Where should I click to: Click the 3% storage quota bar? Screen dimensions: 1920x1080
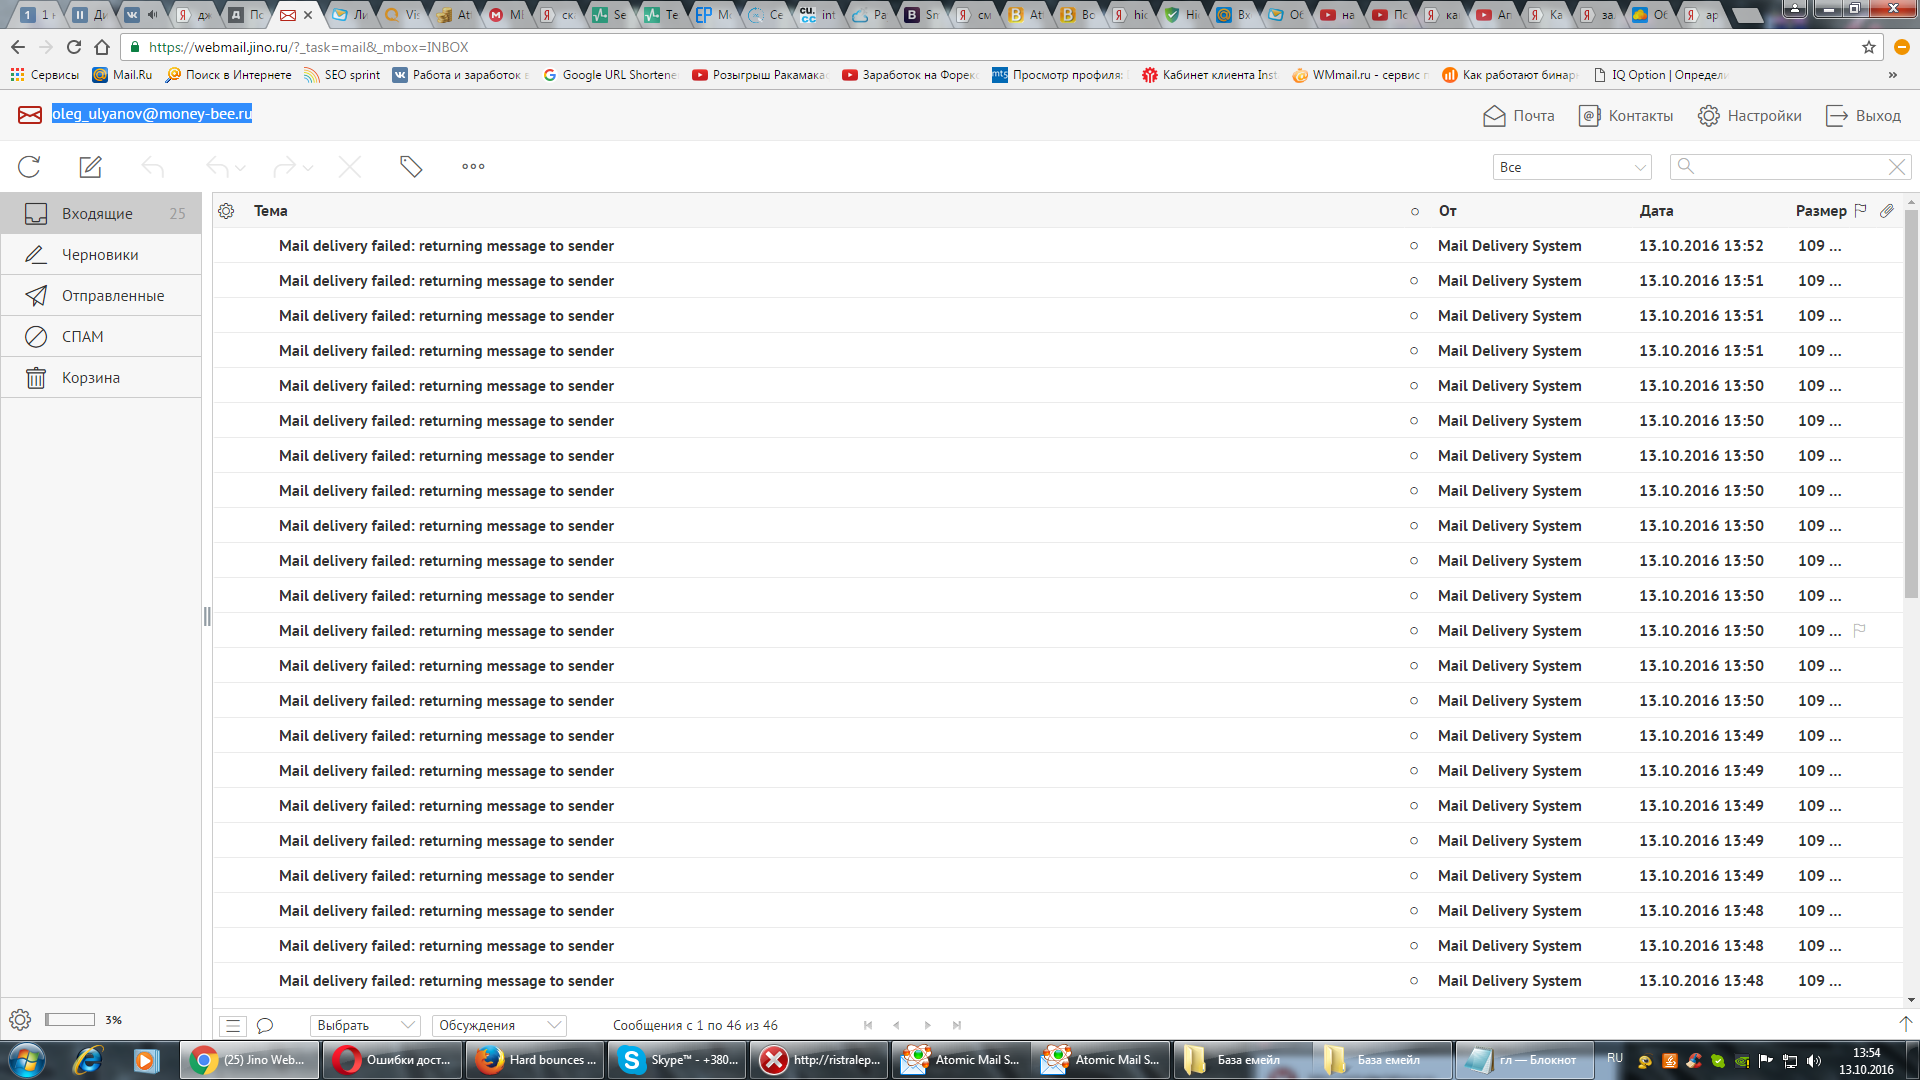pos(70,1020)
